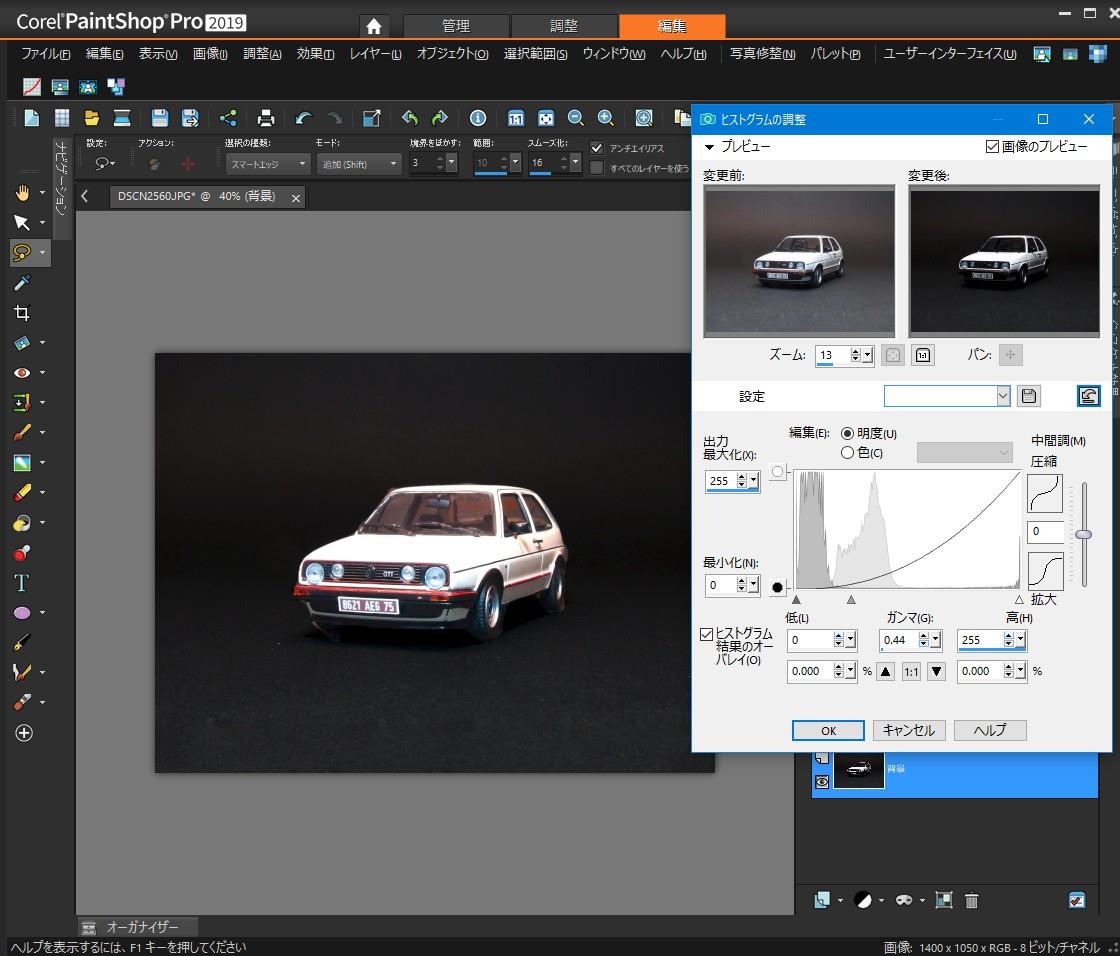Viewport: 1120px width, 956px height.
Task: Delete layer with trash icon
Action: pos(971,900)
